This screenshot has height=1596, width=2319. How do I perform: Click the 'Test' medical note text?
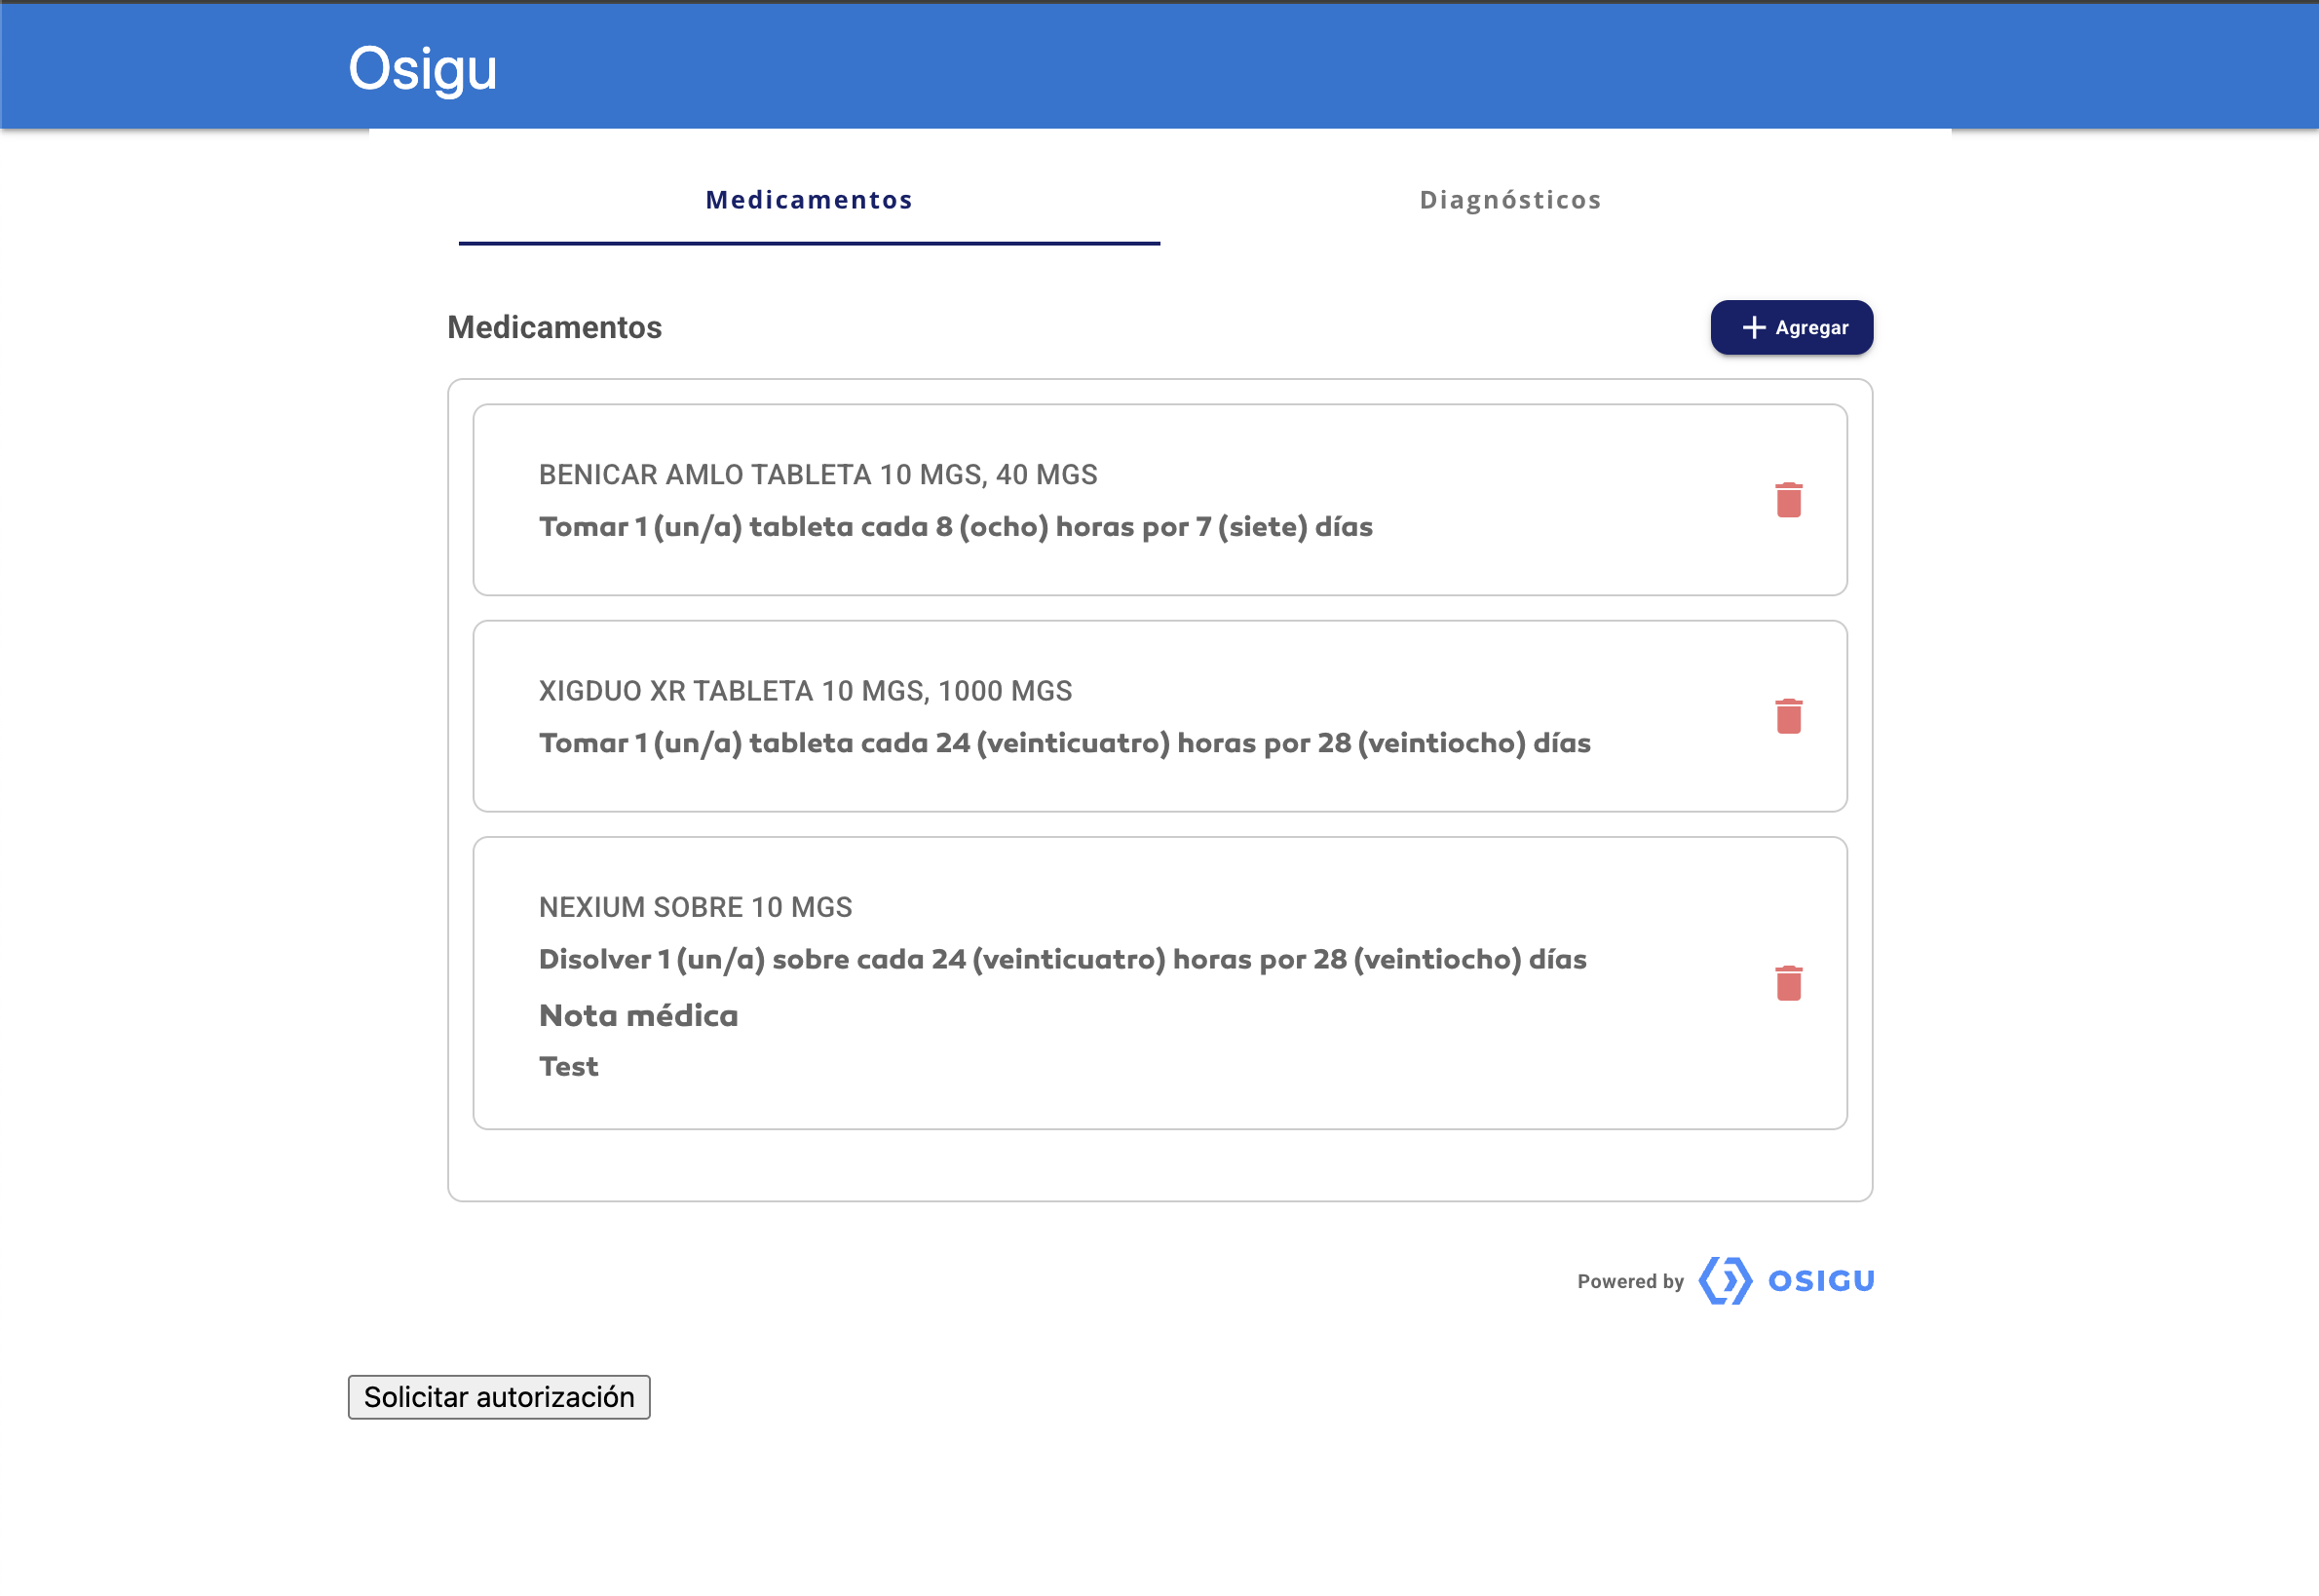(568, 1067)
